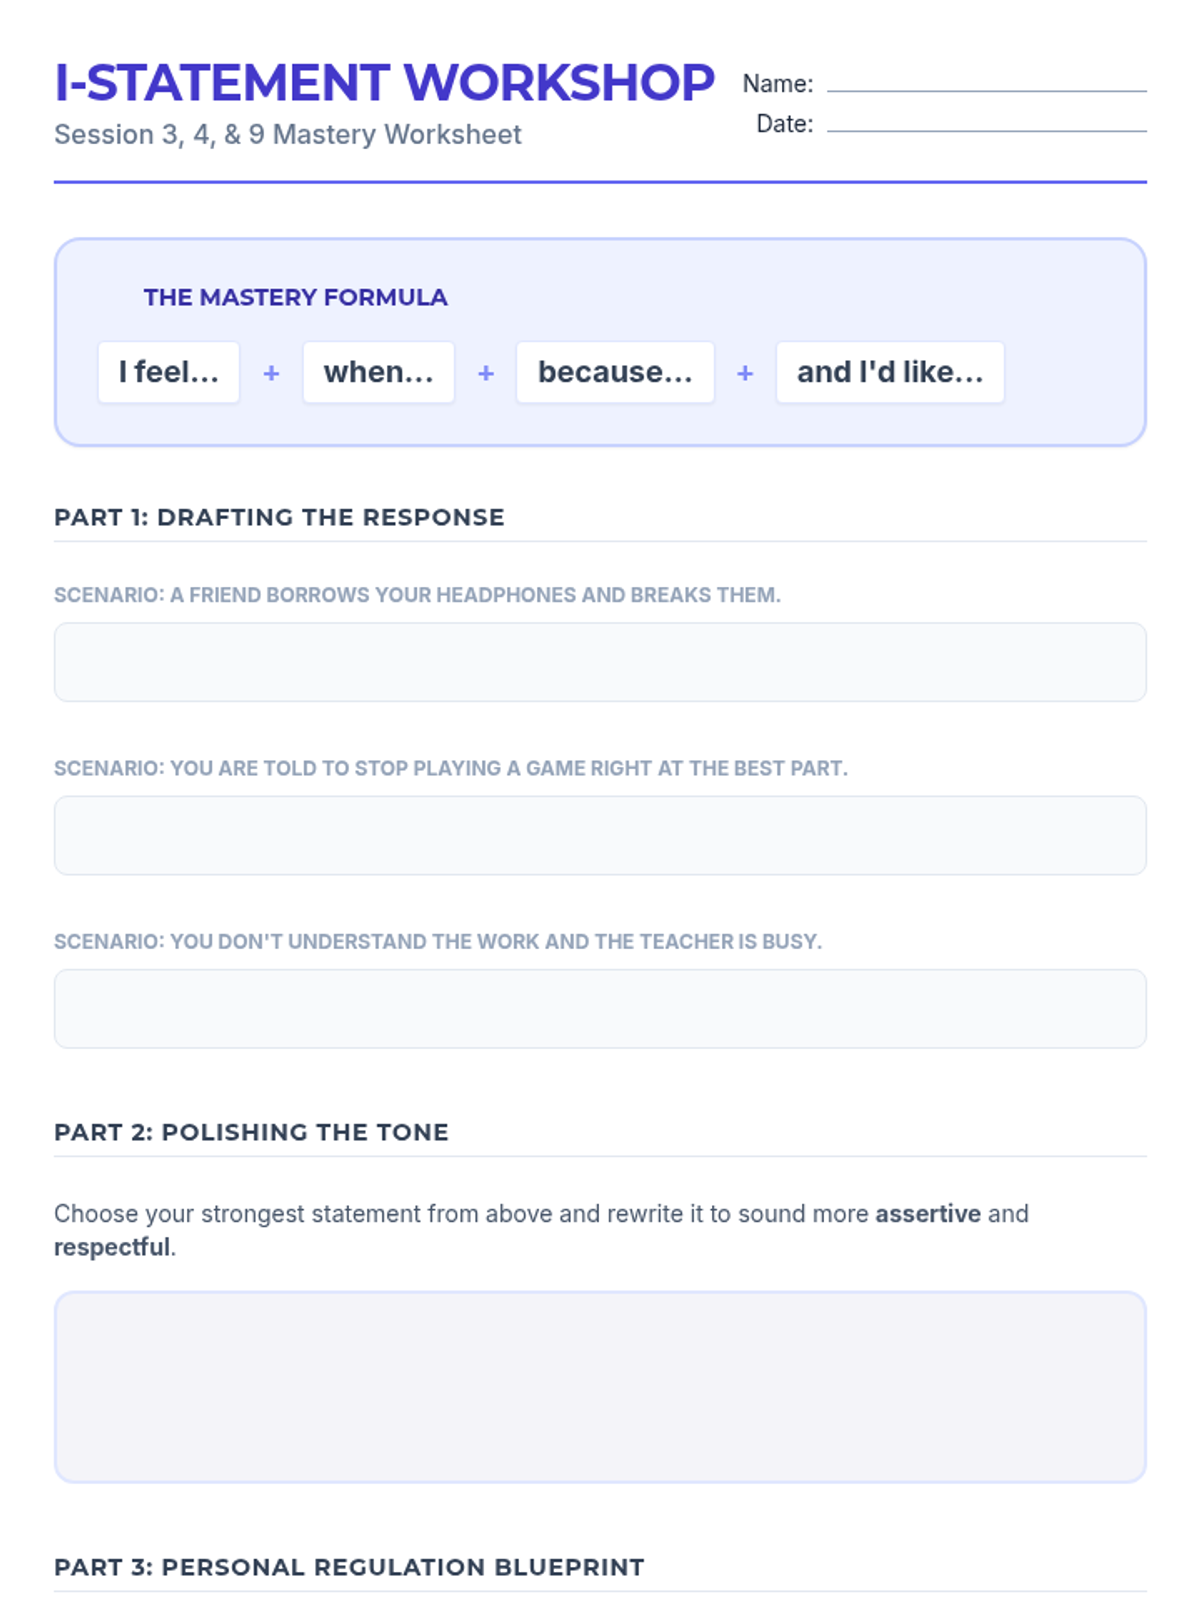The height and width of the screenshot is (1600, 1200).
Task: Click the I-STATEMENT WORKSHOP title
Action: point(384,82)
